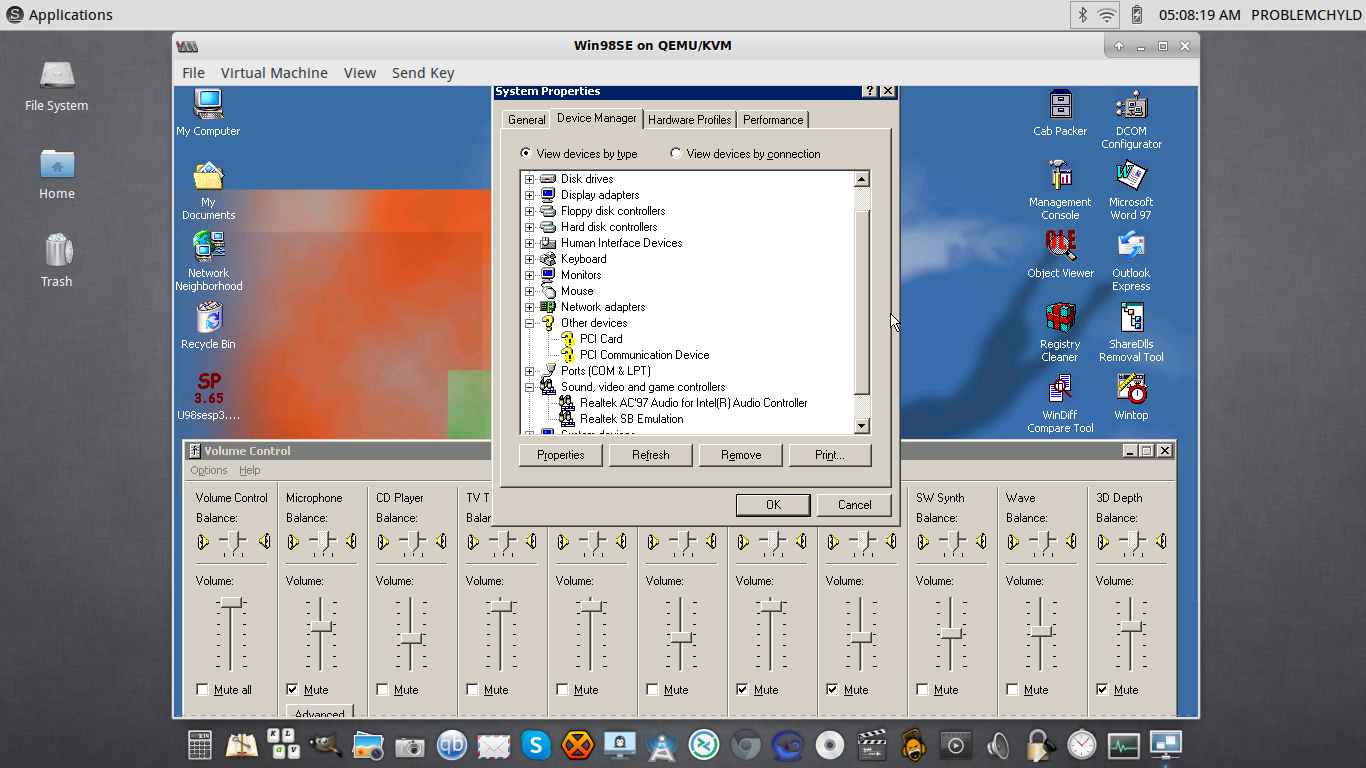
Task: Uncheck Mute under the Microphone column
Action: point(293,690)
